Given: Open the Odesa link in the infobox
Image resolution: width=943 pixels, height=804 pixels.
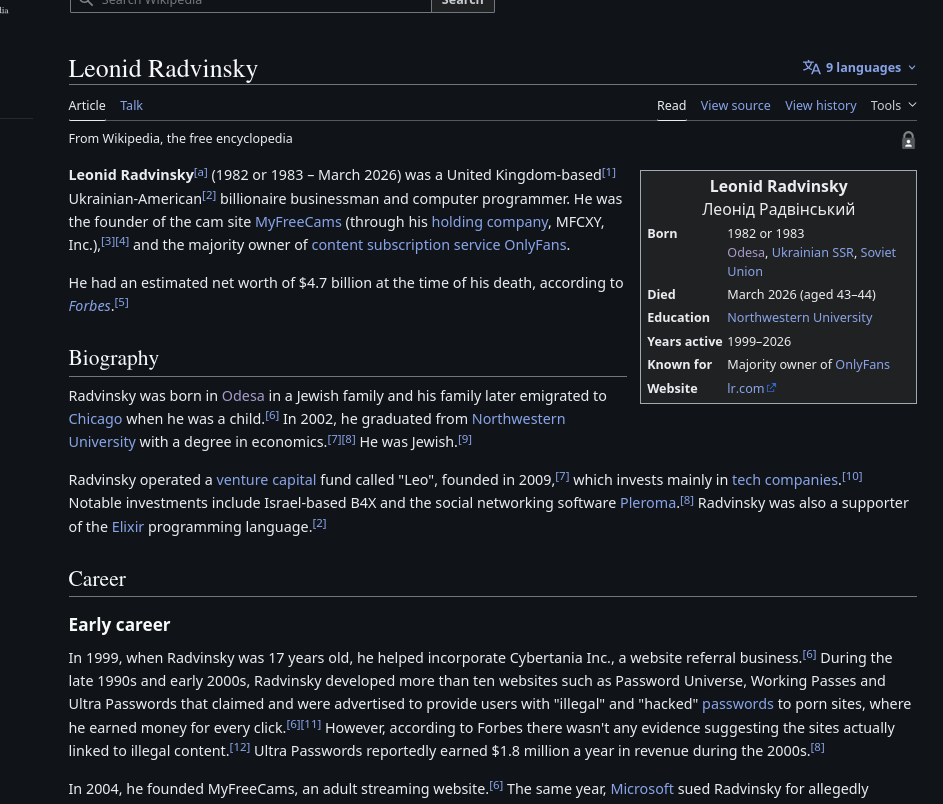Looking at the screenshot, I should (746, 253).
